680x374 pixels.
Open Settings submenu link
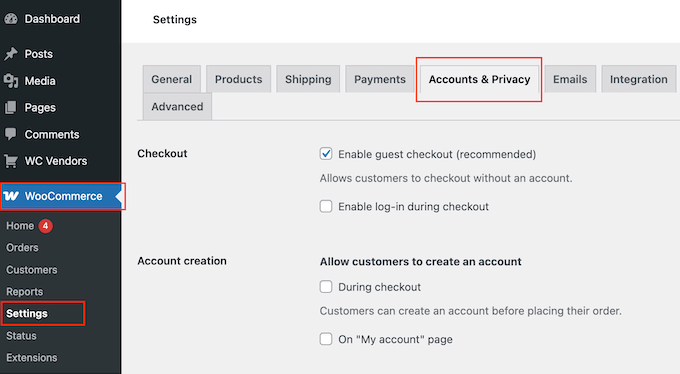click(x=27, y=313)
